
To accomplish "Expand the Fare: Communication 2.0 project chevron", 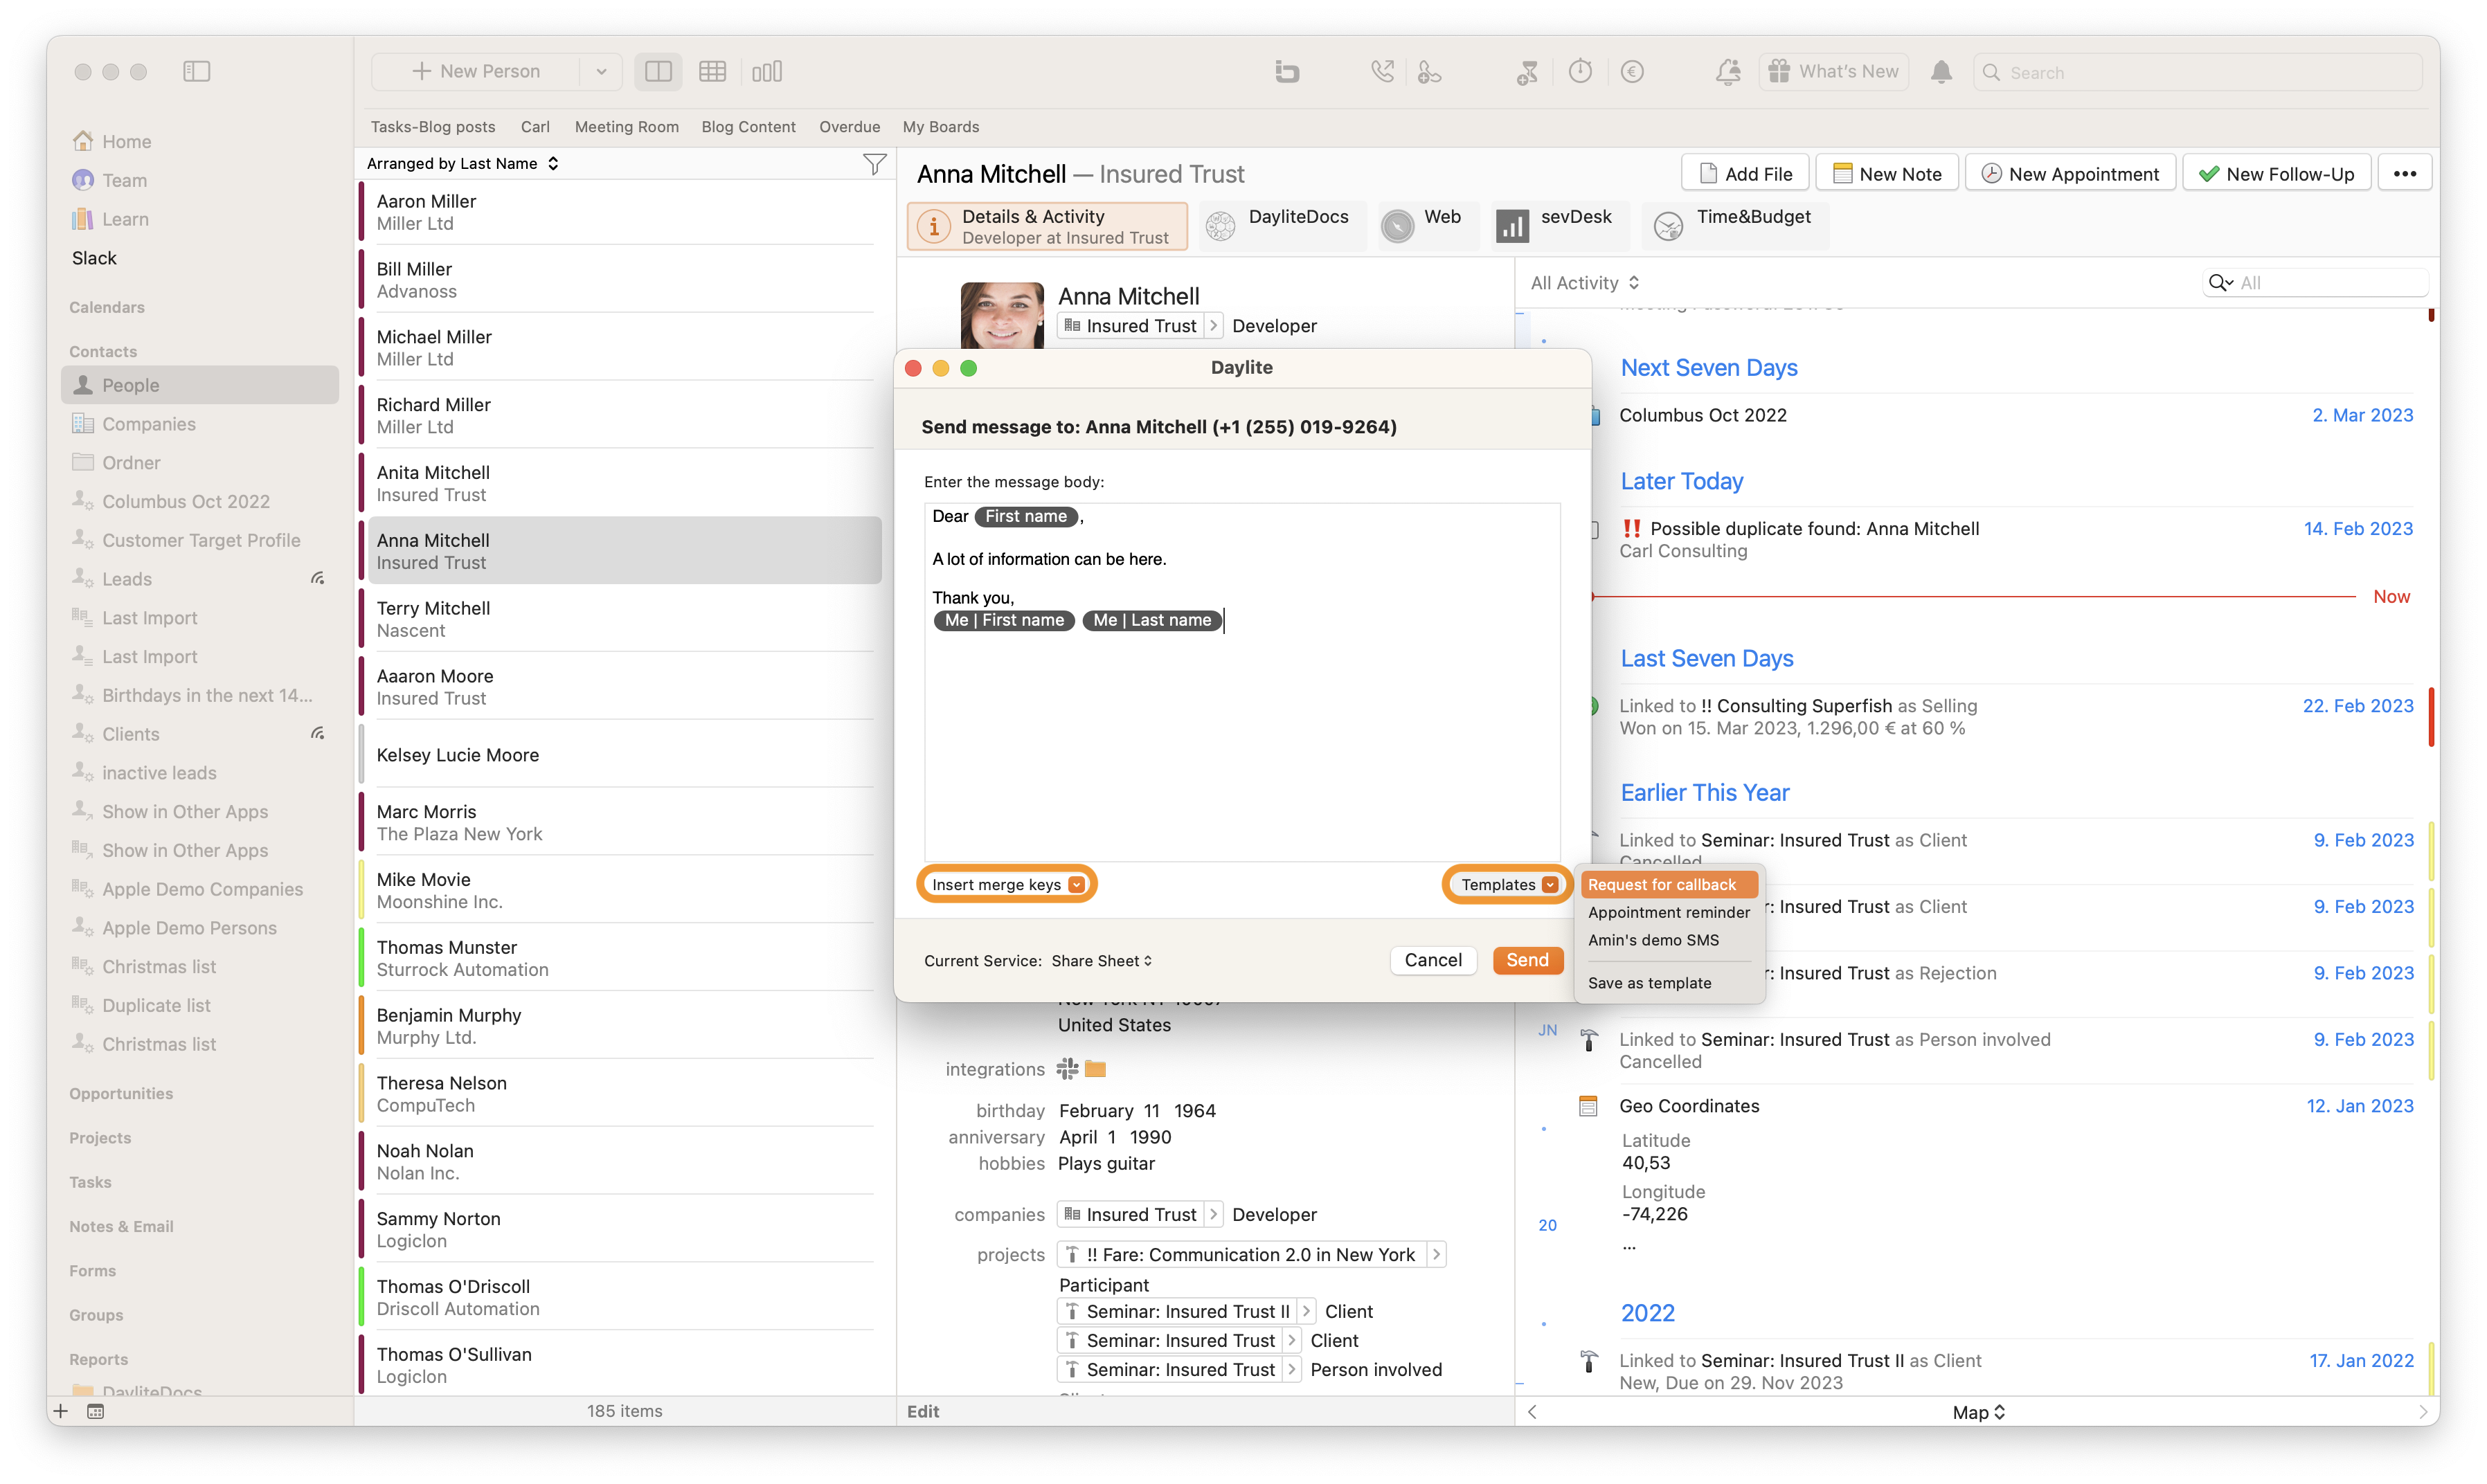I will pos(1435,1254).
